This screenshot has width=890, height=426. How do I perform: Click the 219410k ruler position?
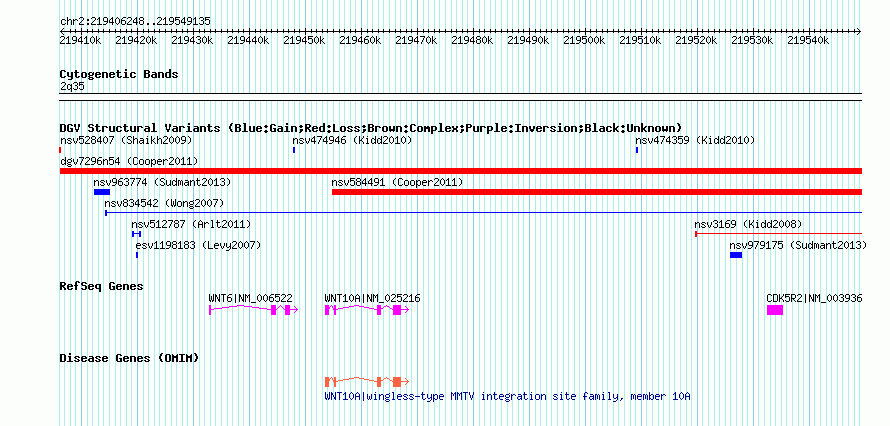(81, 40)
